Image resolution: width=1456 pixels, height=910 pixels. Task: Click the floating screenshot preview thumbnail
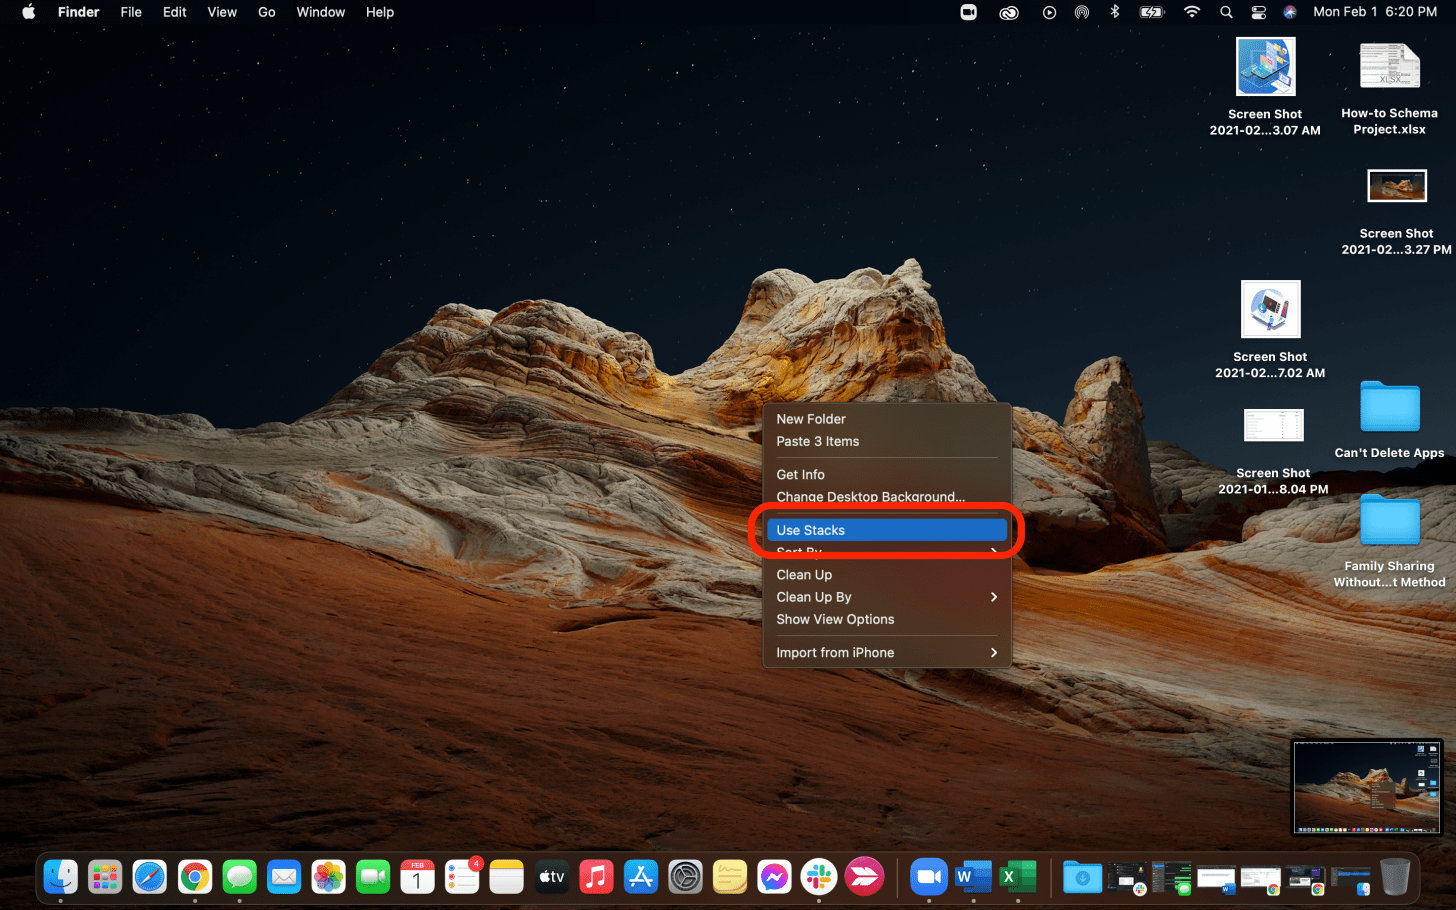coord(1366,786)
